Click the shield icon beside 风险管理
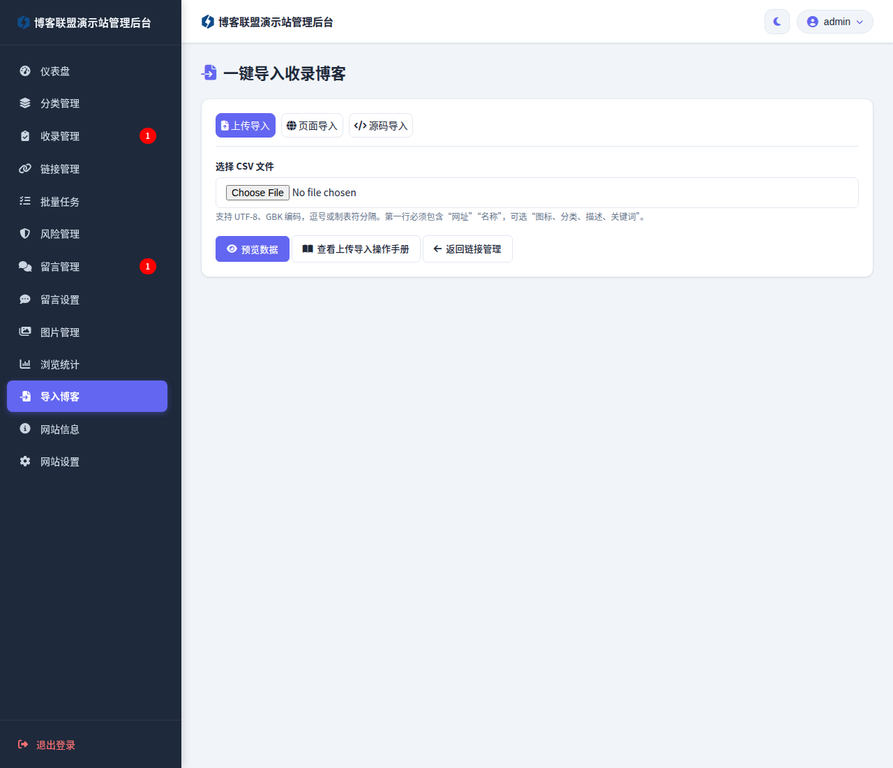This screenshot has width=893, height=768. [25, 233]
